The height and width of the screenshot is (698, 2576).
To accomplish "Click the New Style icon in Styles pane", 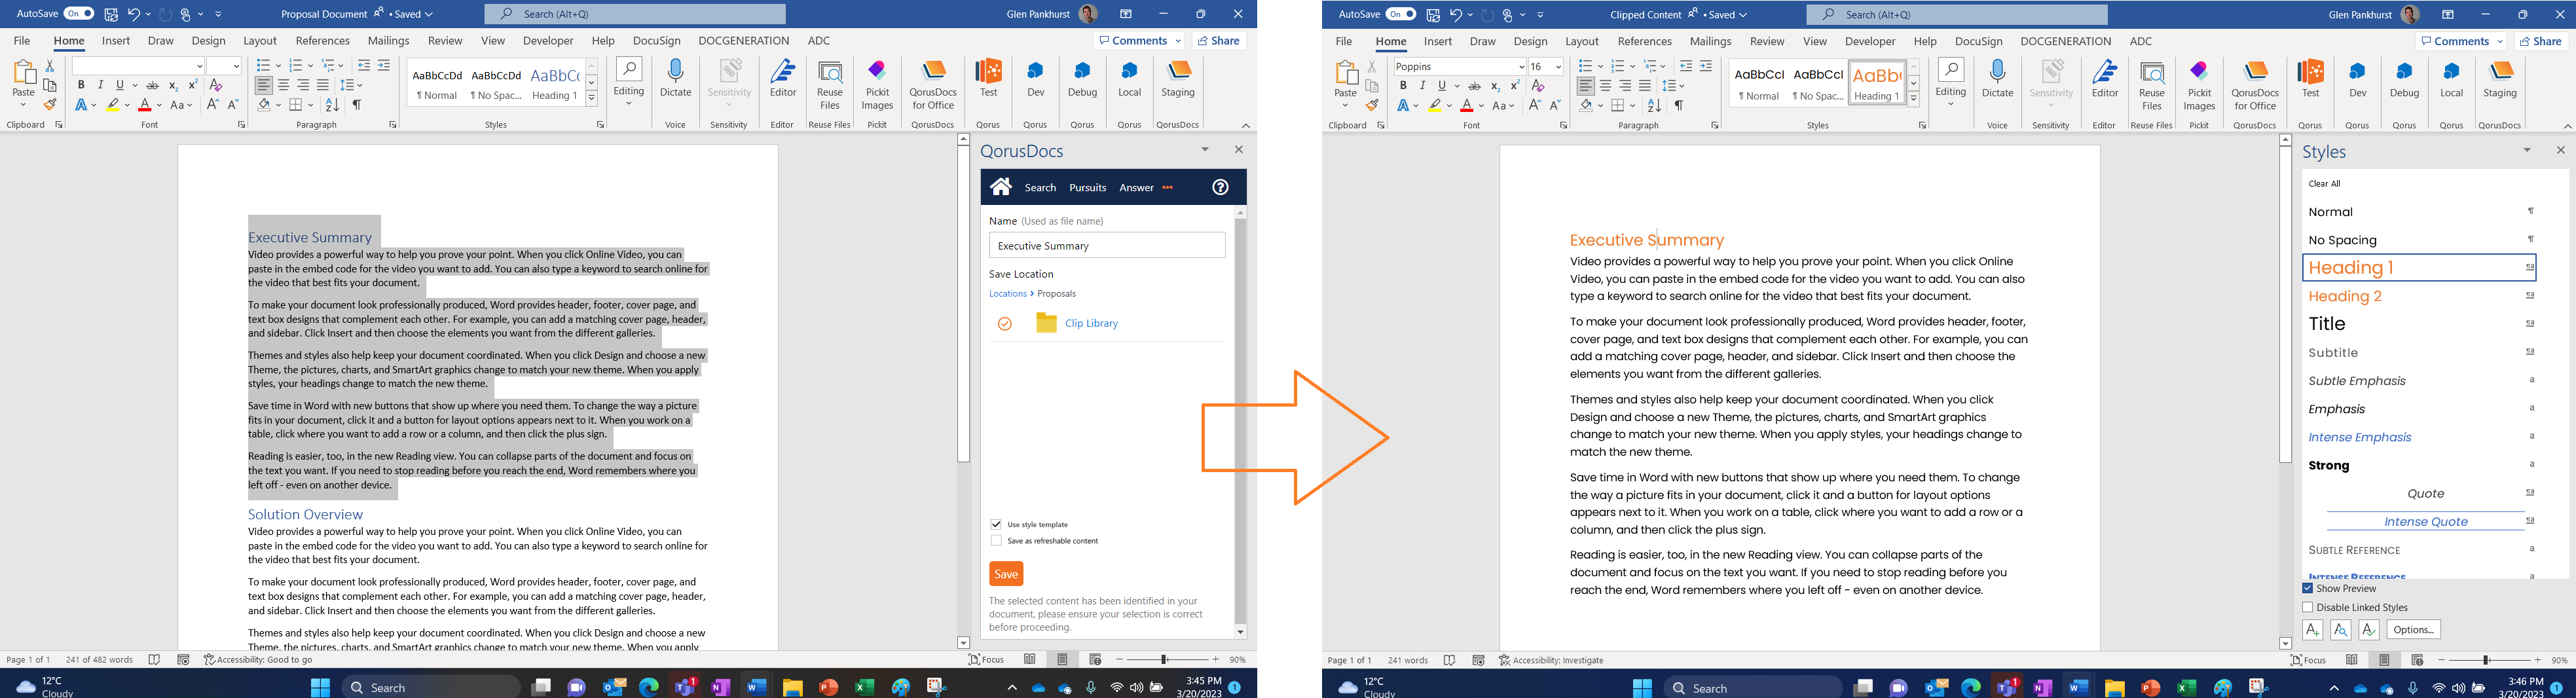I will point(2312,629).
